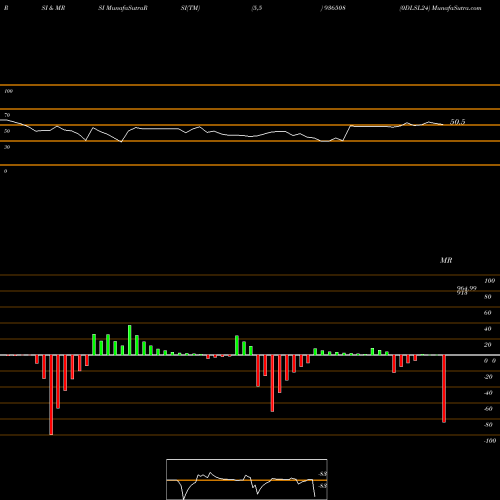Click the 'SI & MR' header label
Image resolution: width=500 pixels, height=500 pixels.
[53, 8]
